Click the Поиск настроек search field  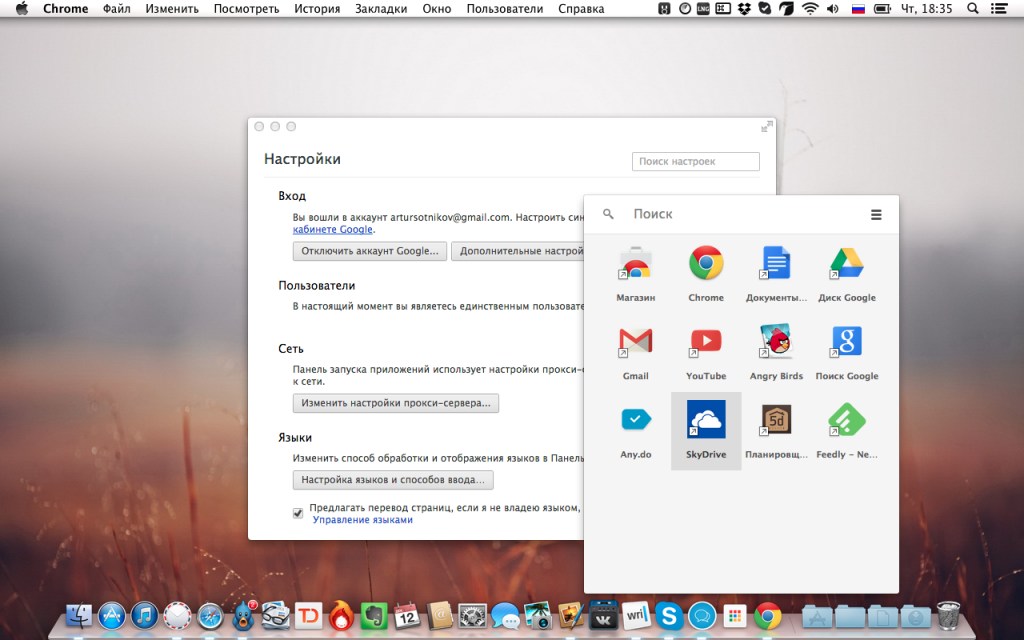(x=695, y=161)
